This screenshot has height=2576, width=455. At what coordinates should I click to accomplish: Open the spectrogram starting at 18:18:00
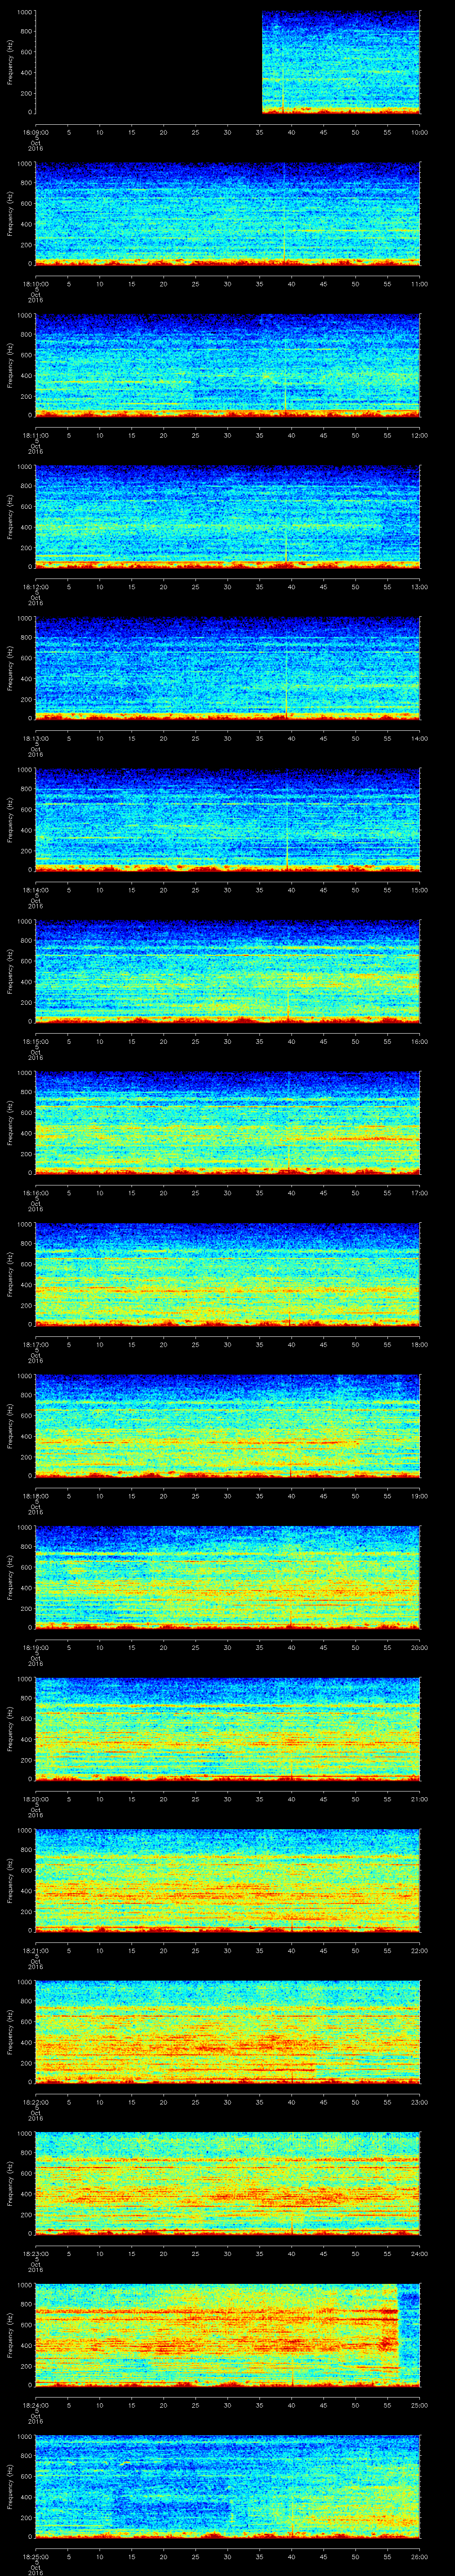point(228,1426)
